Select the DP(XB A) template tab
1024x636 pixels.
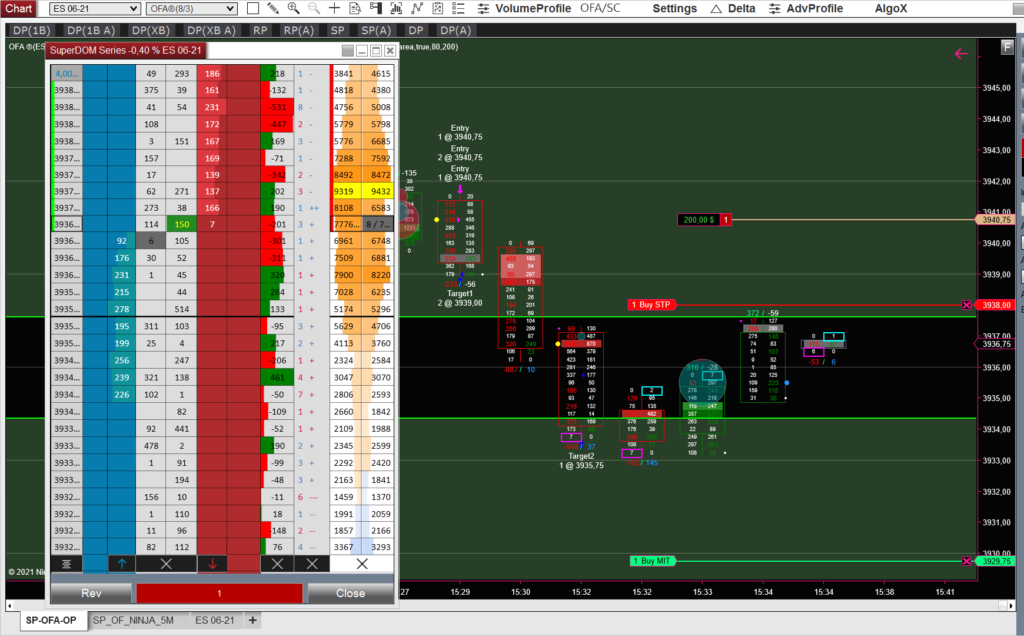(211, 30)
